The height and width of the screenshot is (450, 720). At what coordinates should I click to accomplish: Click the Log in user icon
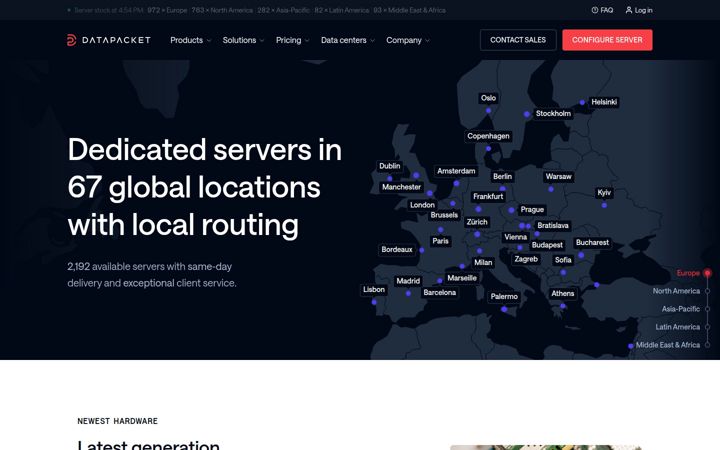(629, 10)
